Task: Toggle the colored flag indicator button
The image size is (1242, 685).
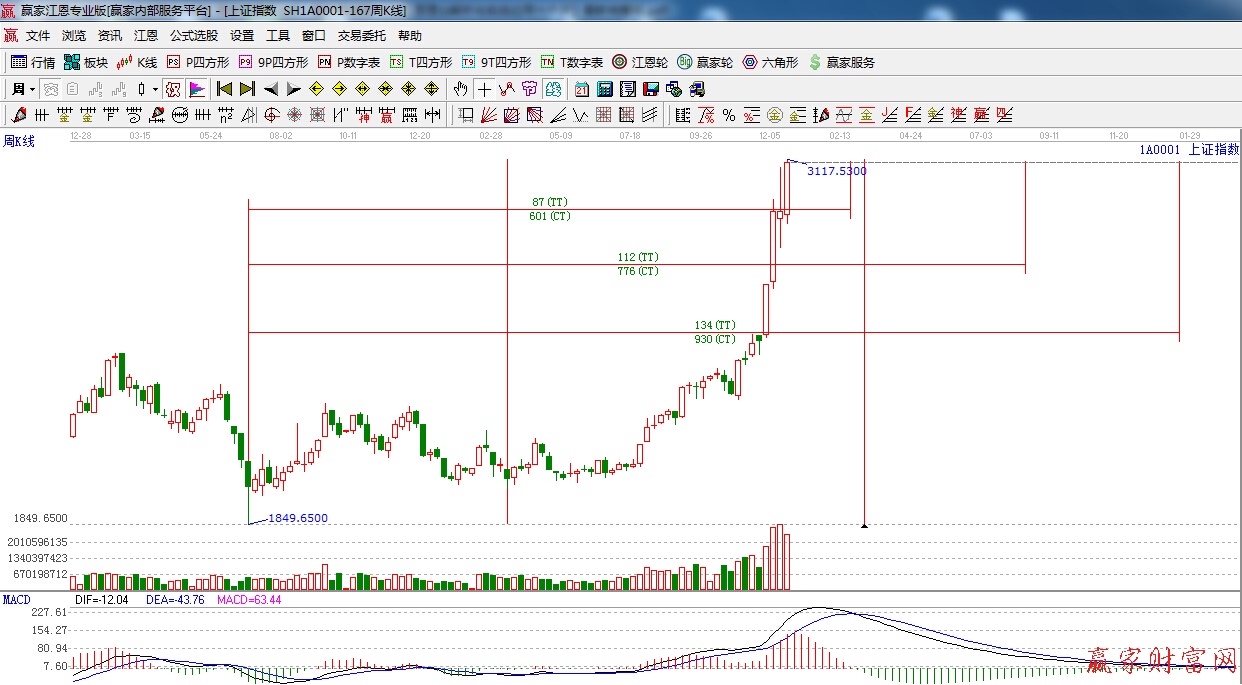Action: [196, 89]
